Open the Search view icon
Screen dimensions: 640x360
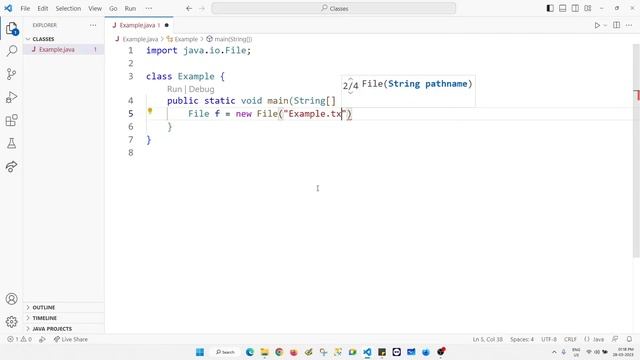pos(12,51)
